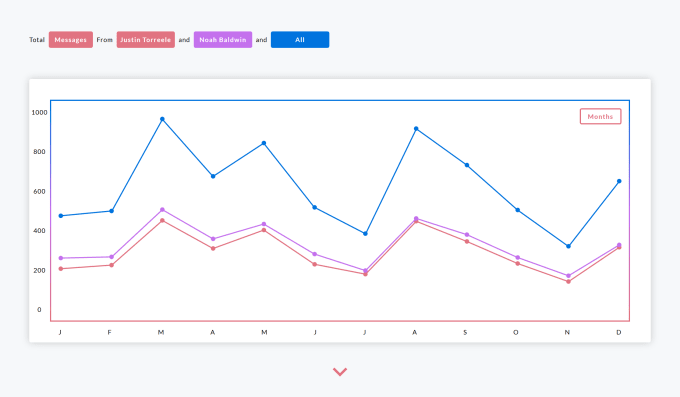This screenshot has height=397, width=680.
Task: Select the Justin Torreele filter button
Action: click(x=146, y=39)
